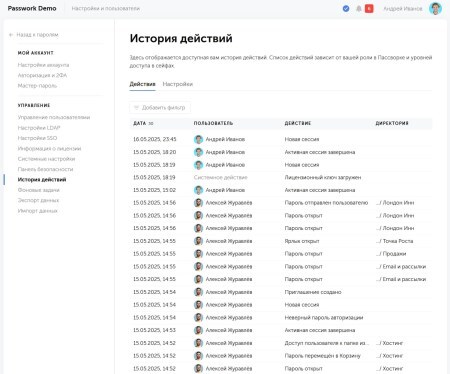Screen dimensions: 450x374
Task: Click the avatar in the 15.05.2025, 18:20 row
Action: [198, 152]
